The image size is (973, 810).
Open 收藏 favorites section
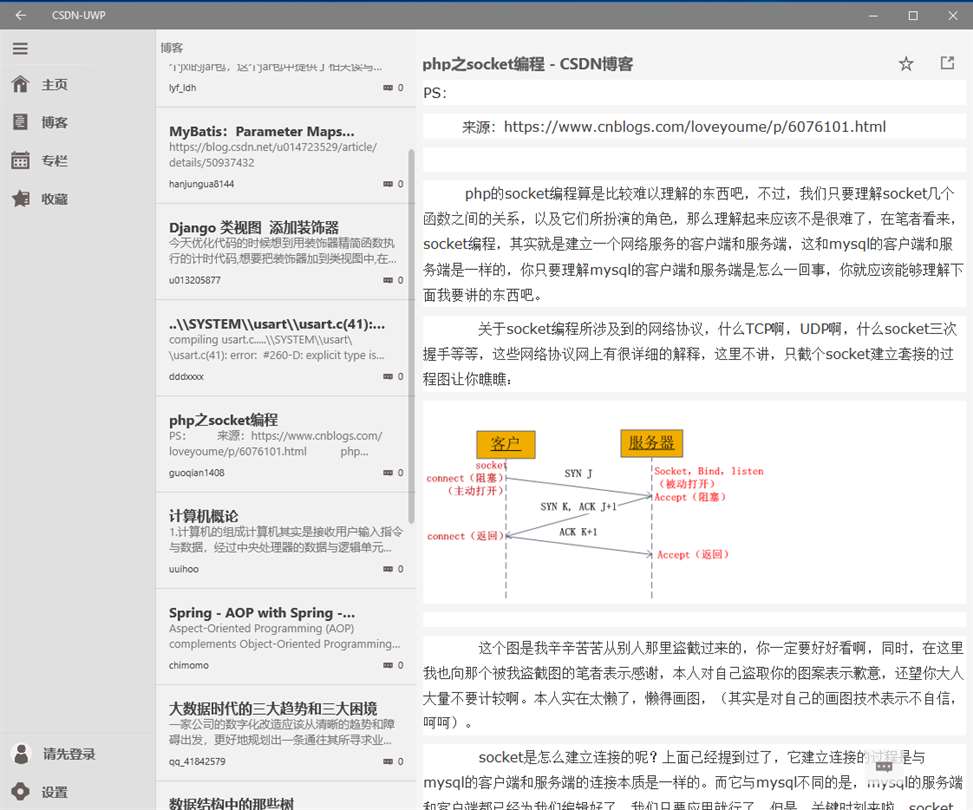(x=55, y=199)
